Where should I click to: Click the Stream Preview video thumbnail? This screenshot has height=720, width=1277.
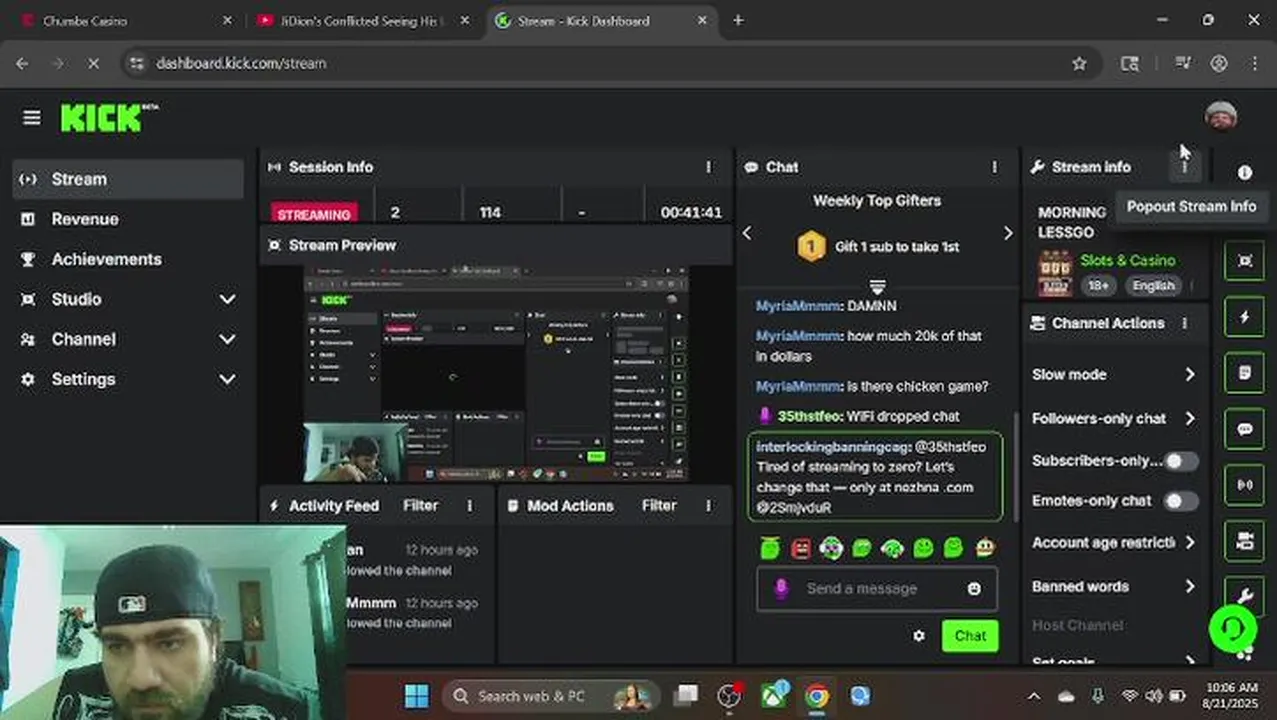tap(496, 373)
